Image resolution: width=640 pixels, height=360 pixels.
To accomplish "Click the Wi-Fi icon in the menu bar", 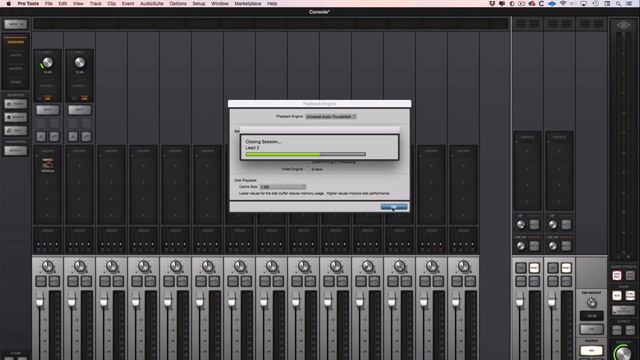I will (x=563, y=4).
